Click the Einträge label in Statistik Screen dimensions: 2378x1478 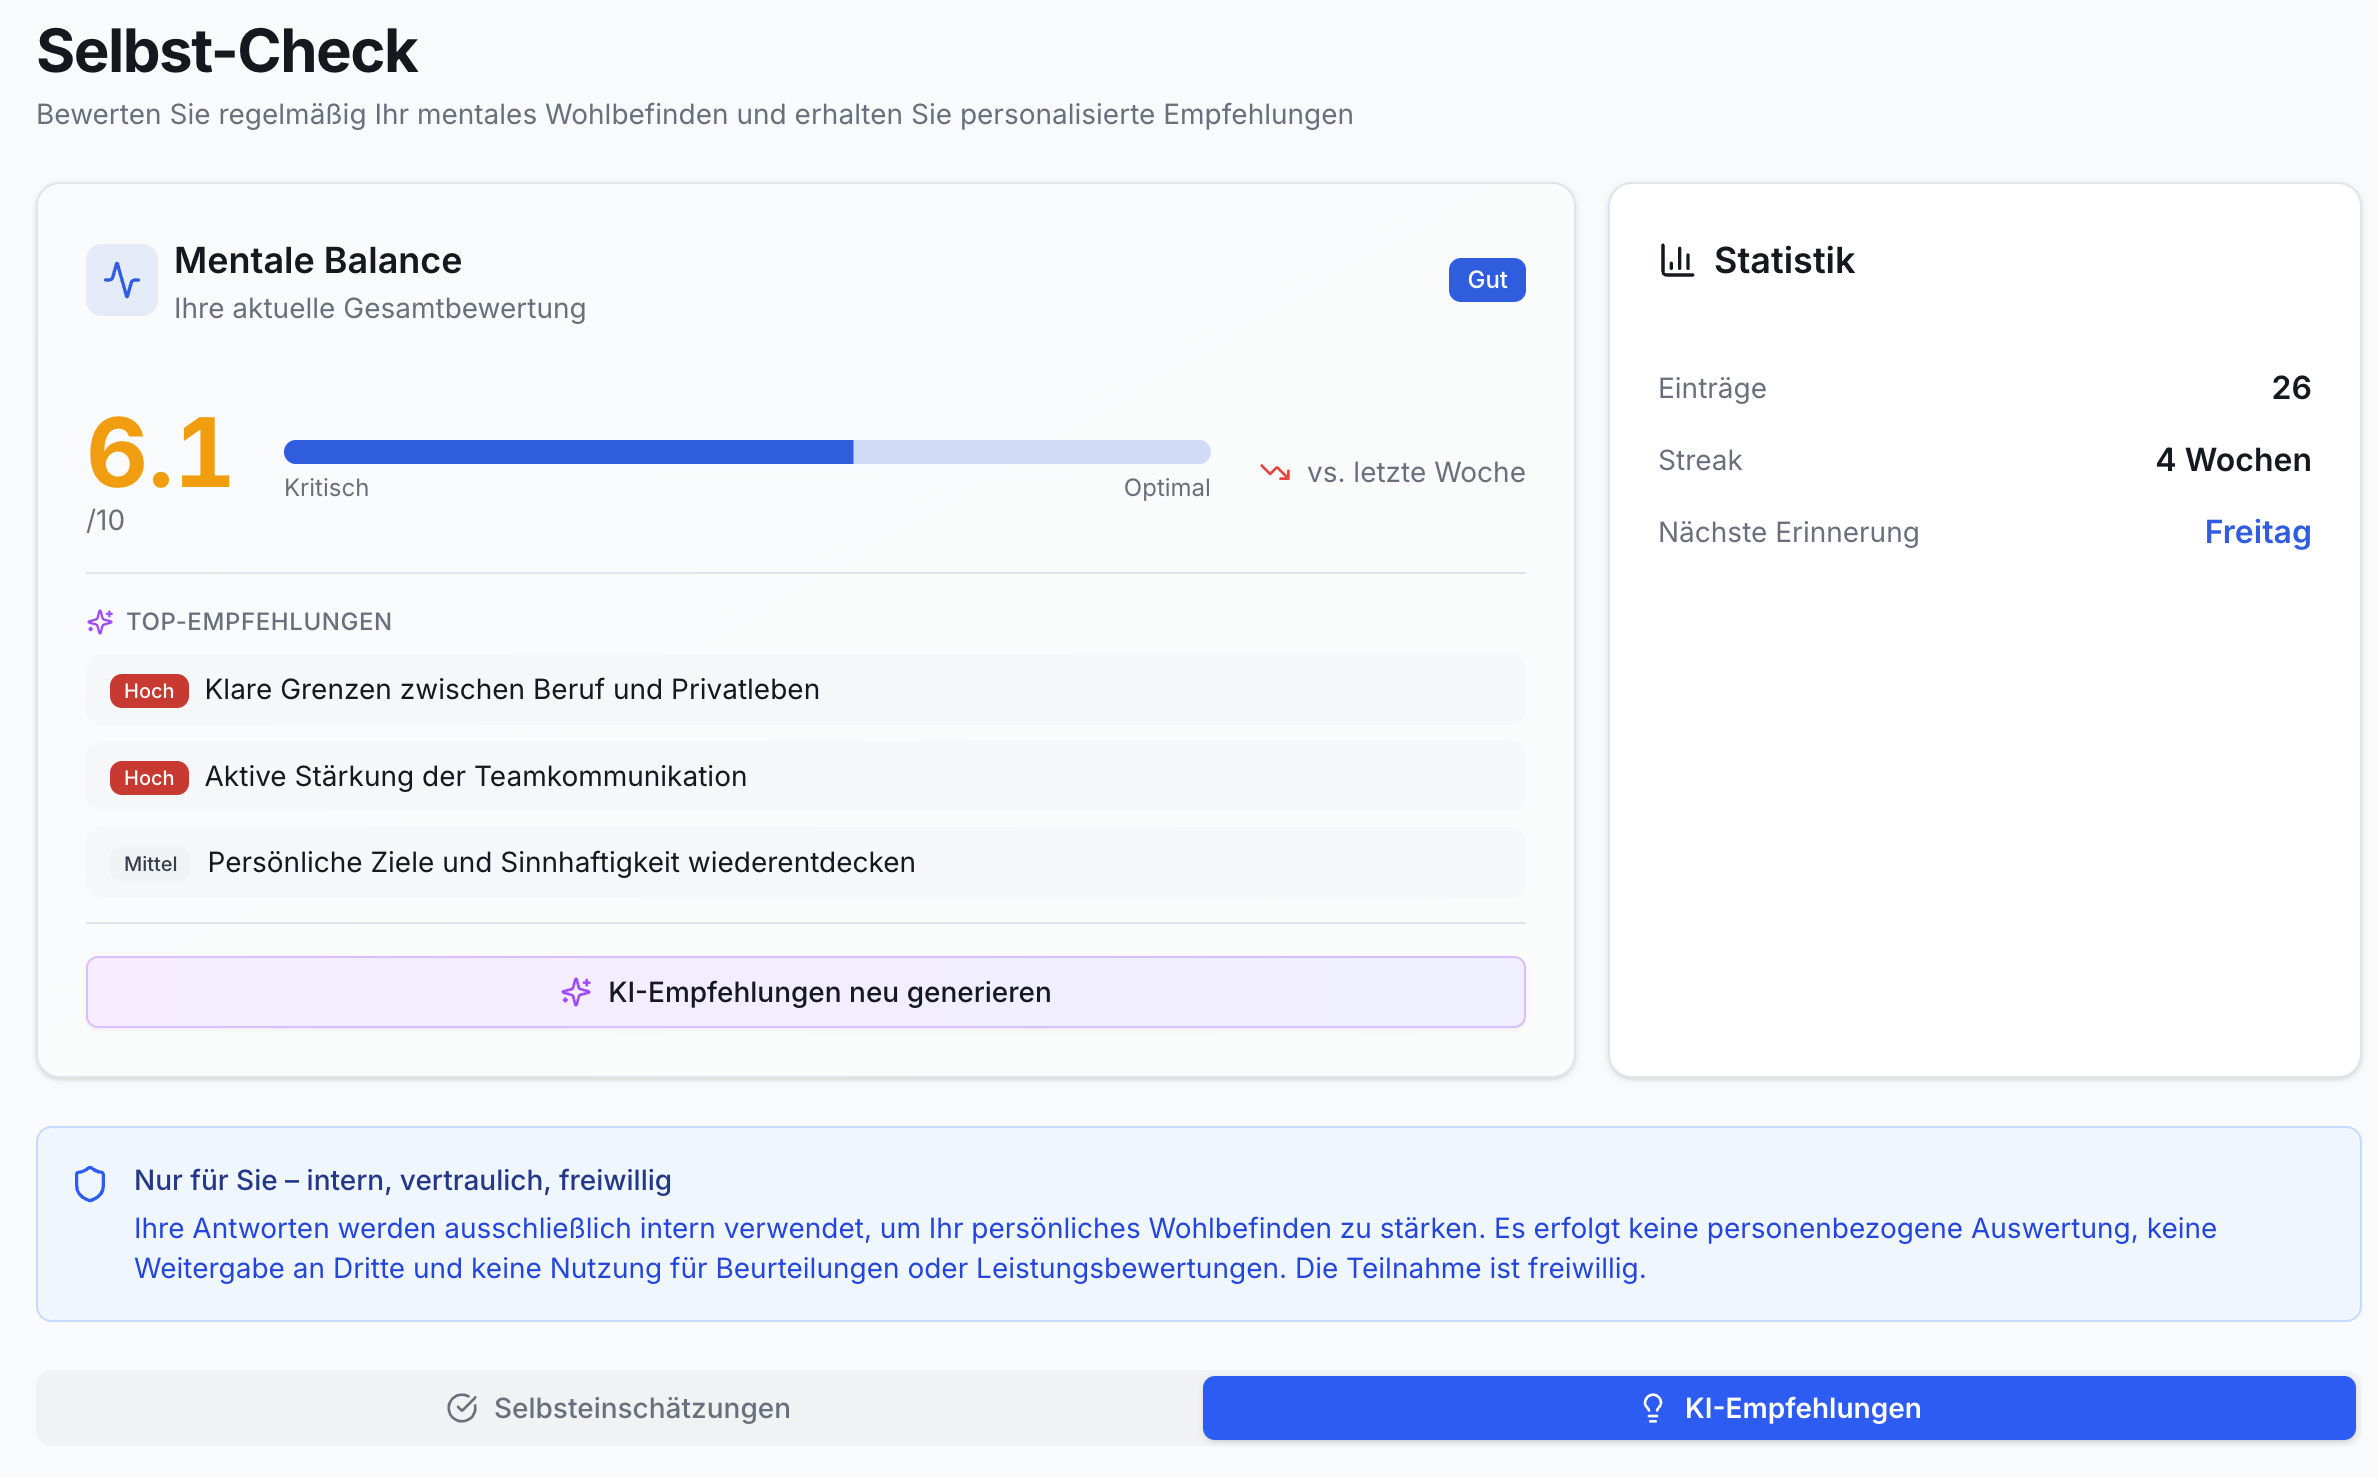pos(1712,388)
